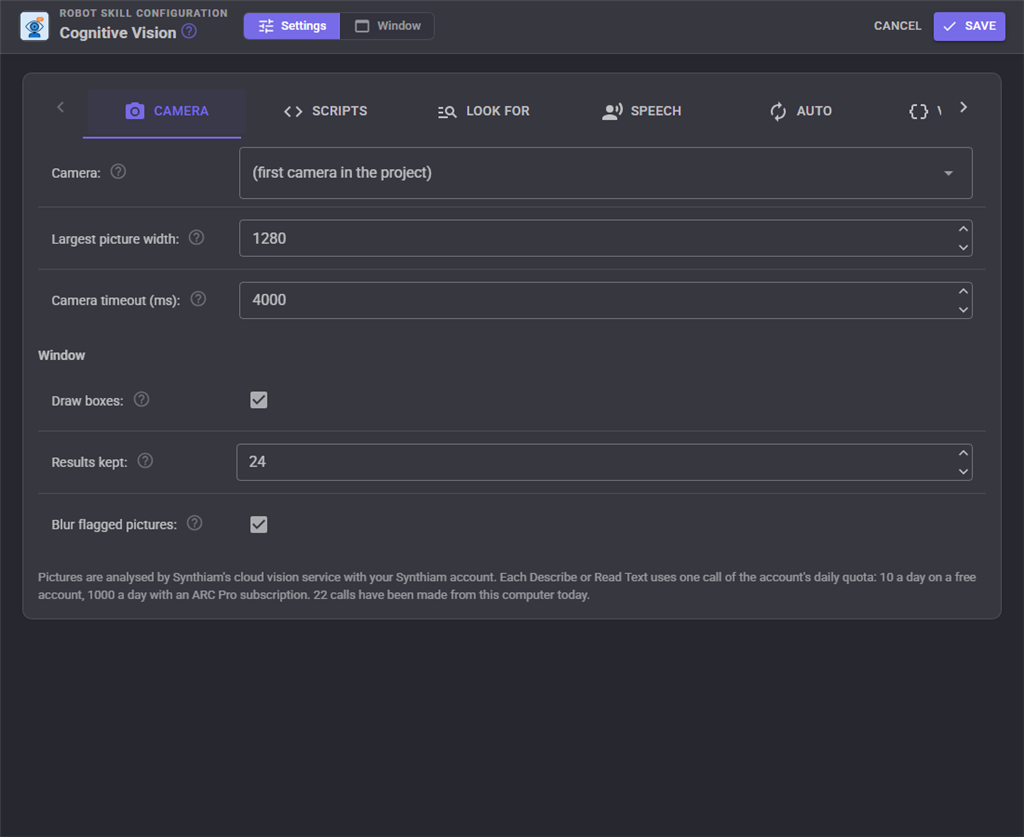The height and width of the screenshot is (837, 1024).
Task: Increase Camera timeout value
Action: tap(963, 291)
